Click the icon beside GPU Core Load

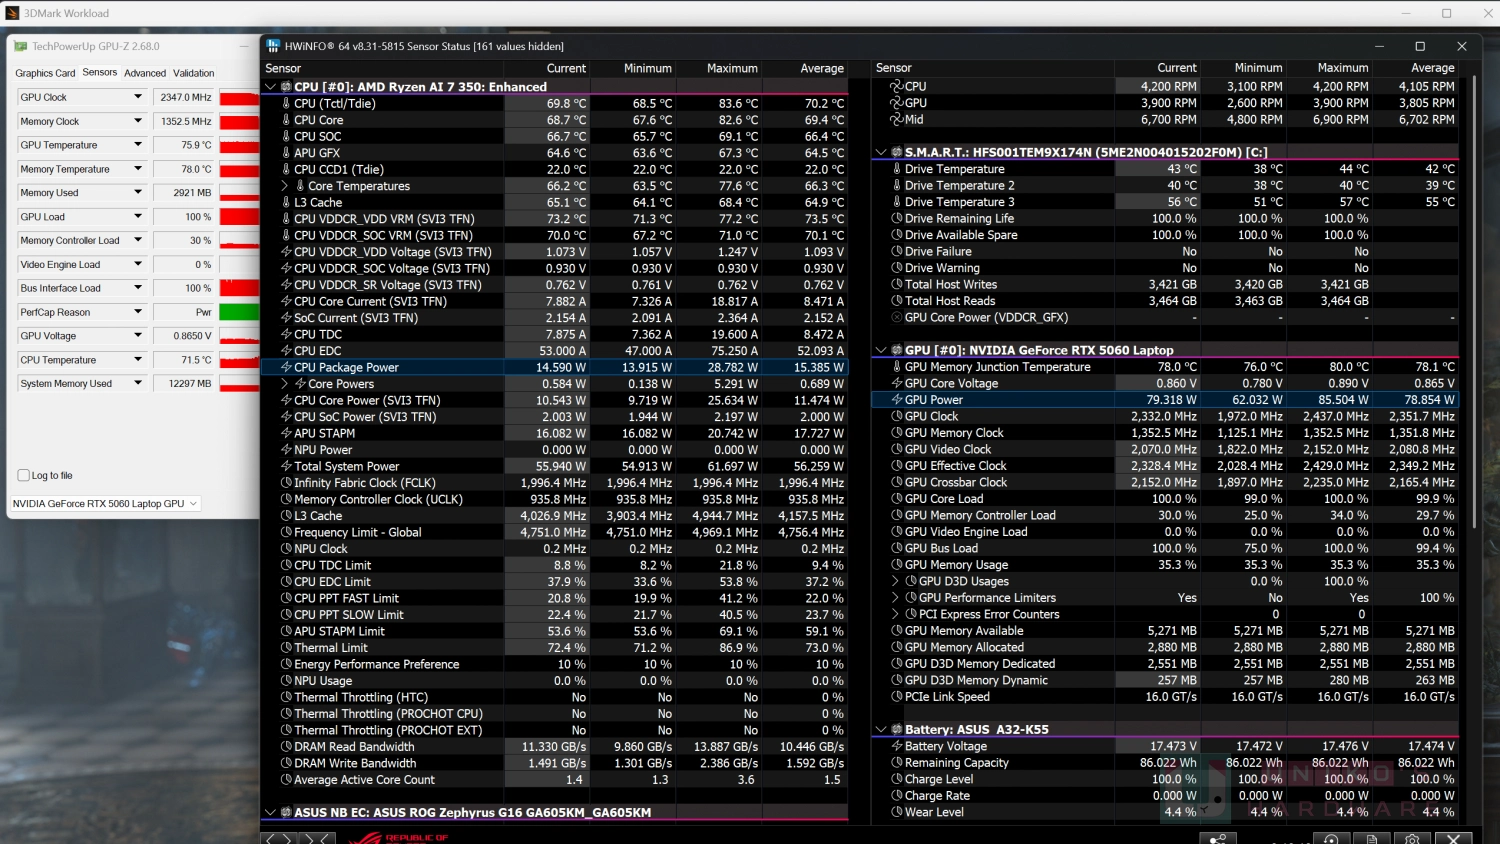[897, 499]
